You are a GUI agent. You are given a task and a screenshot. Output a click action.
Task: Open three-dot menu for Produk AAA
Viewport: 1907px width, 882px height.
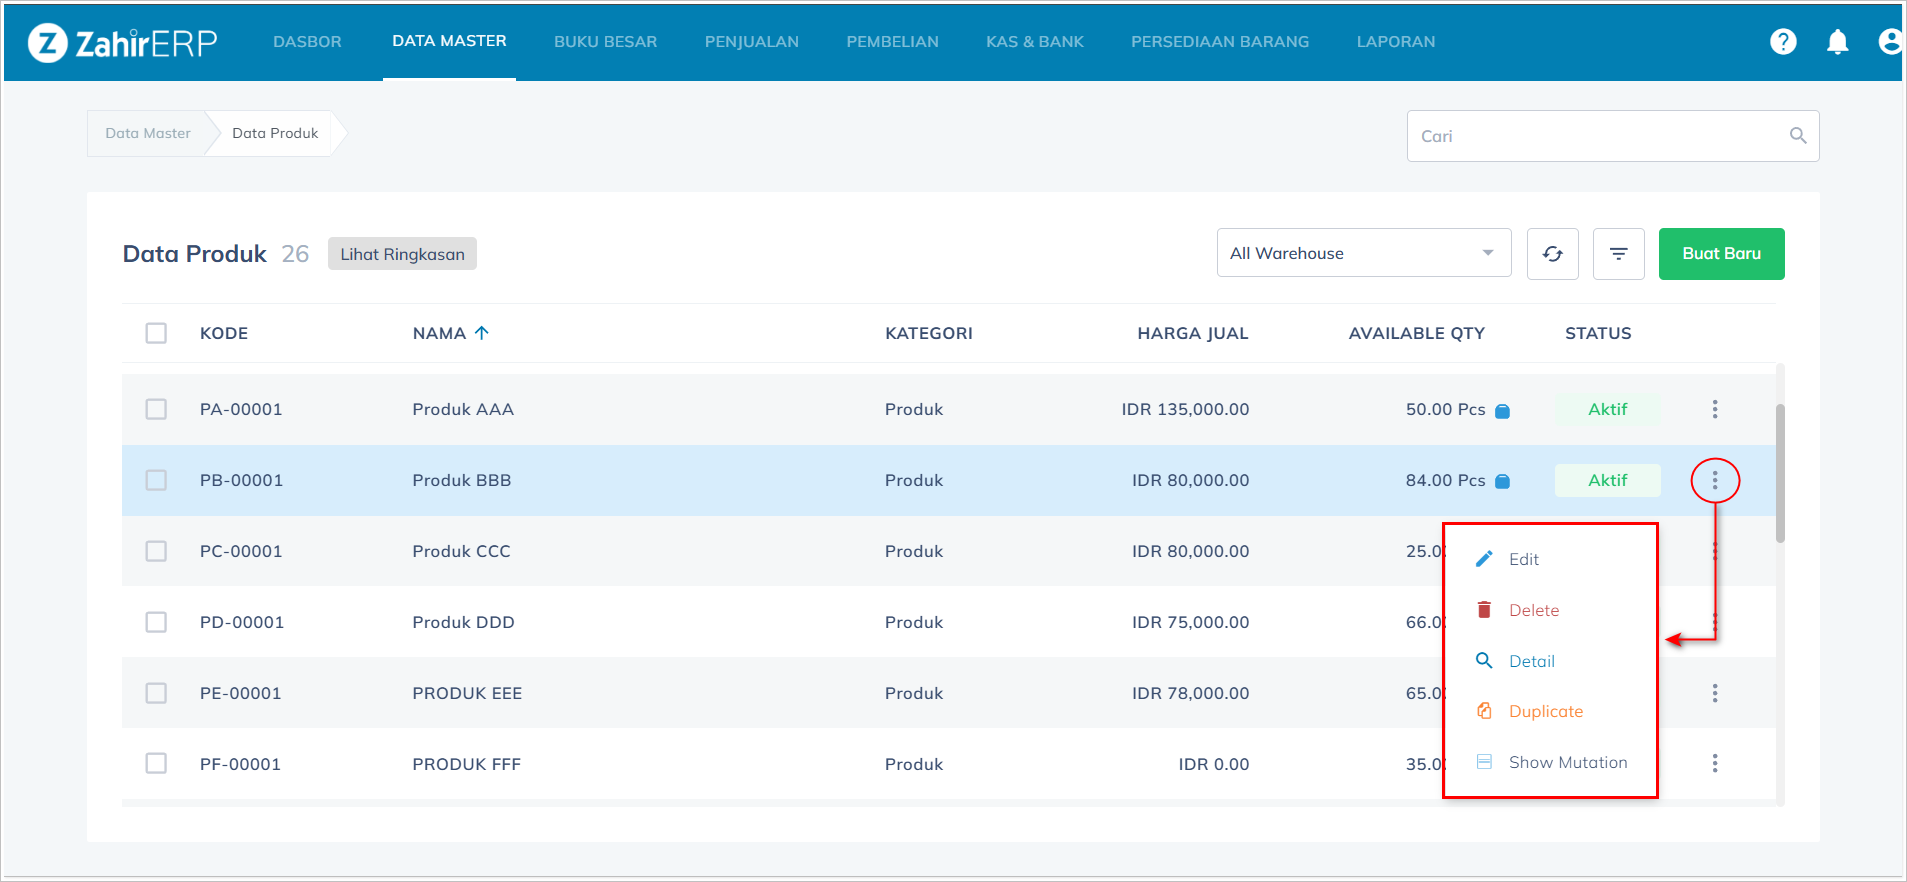pyautogui.click(x=1714, y=409)
